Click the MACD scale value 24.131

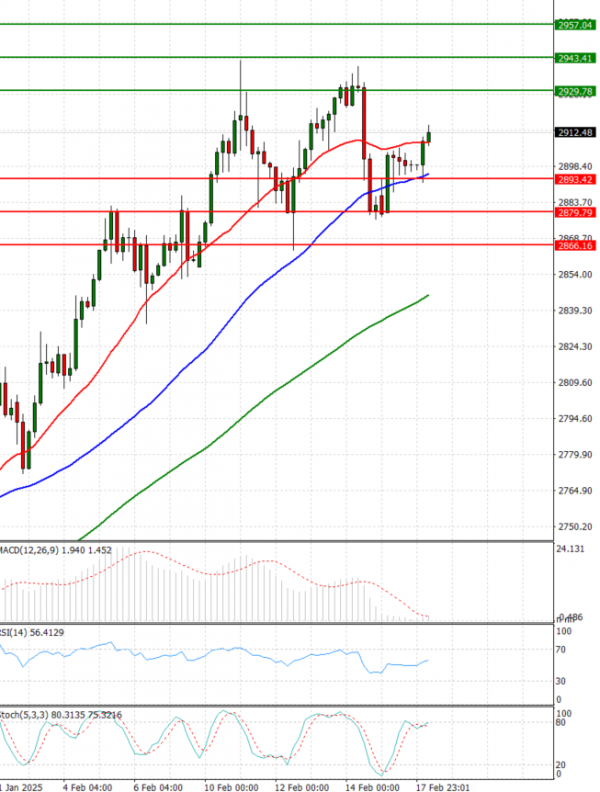click(570, 549)
